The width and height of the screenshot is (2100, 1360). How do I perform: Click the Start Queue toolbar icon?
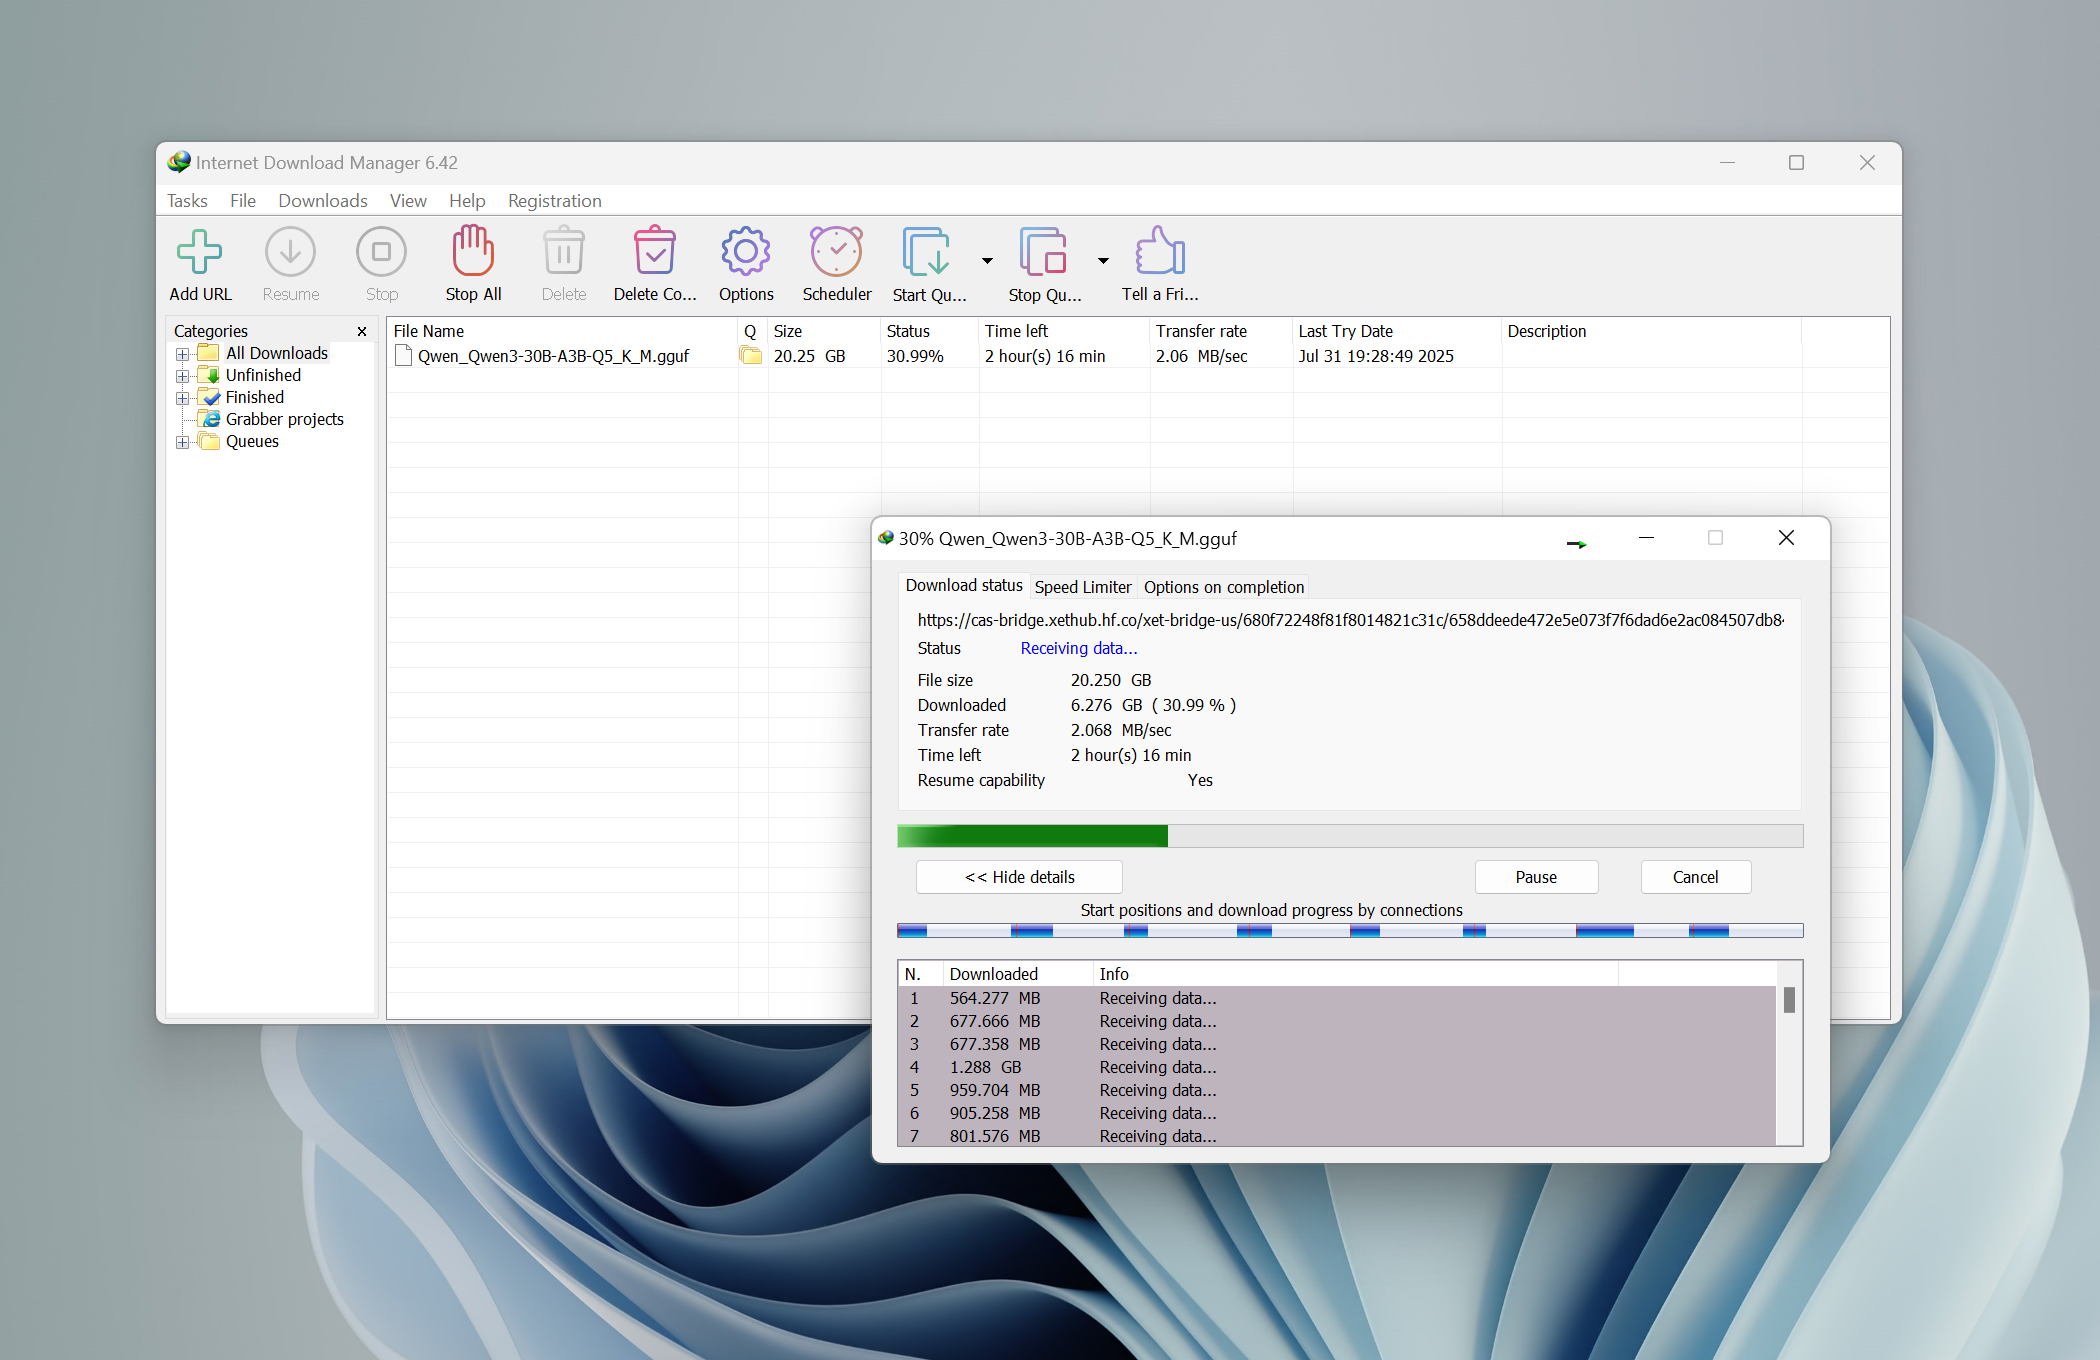click(927, 251)
